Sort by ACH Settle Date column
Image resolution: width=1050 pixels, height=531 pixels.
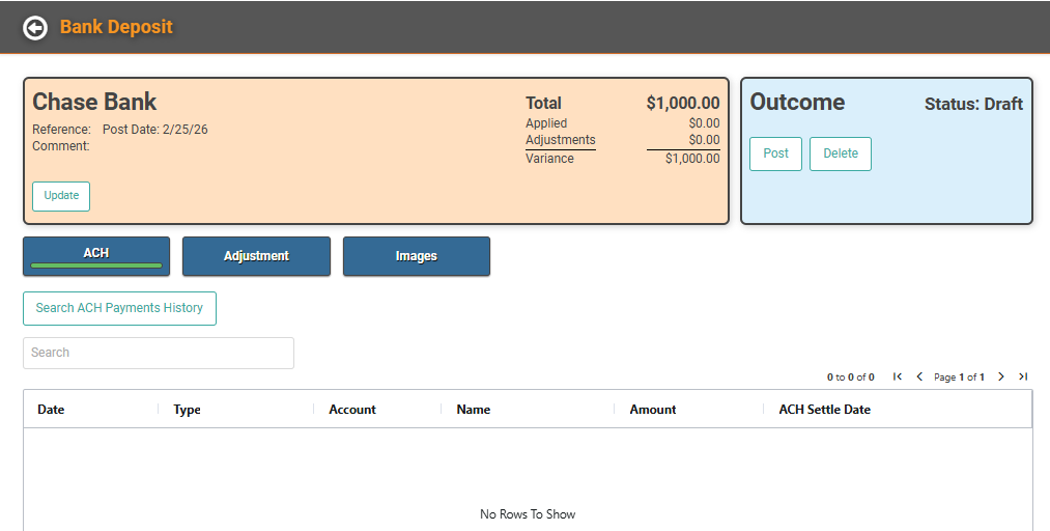pos(824,409)
